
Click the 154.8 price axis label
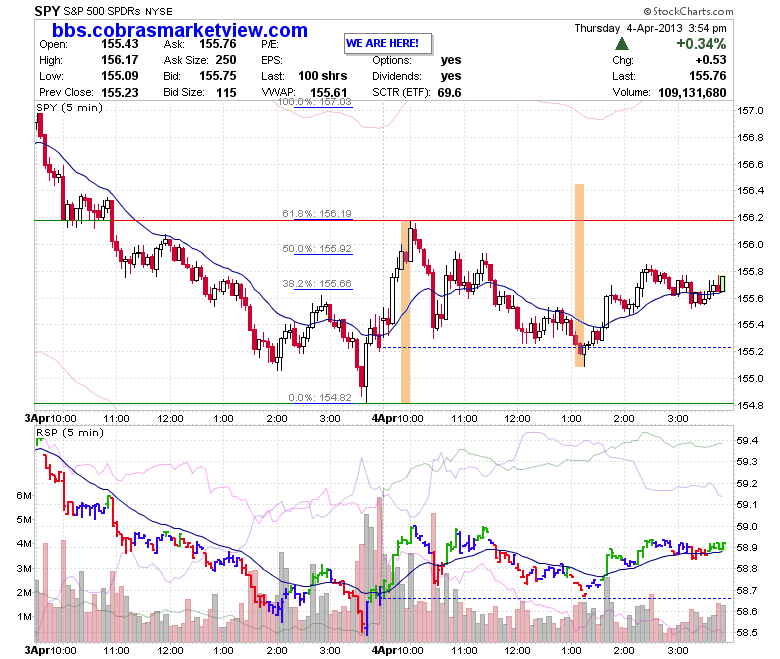coord(750,405)
